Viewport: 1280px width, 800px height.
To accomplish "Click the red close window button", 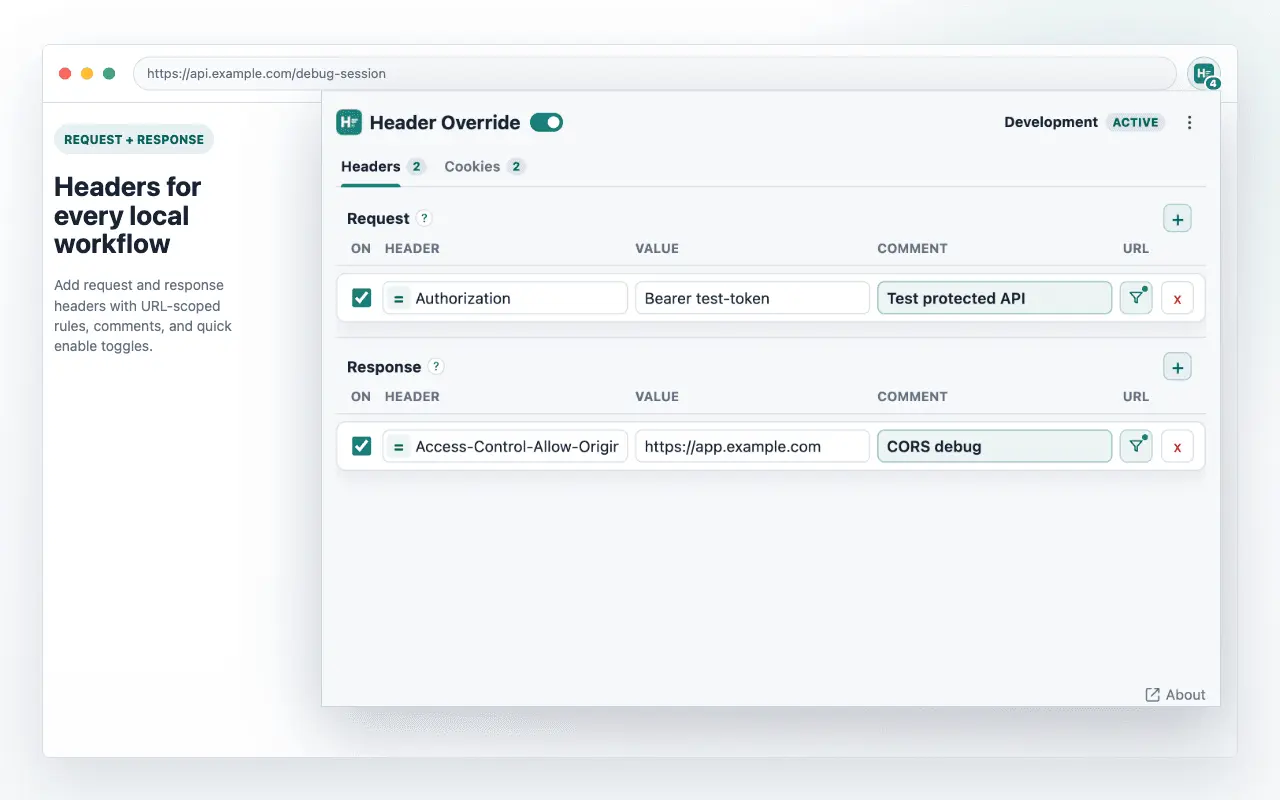I will coord(65,73).
